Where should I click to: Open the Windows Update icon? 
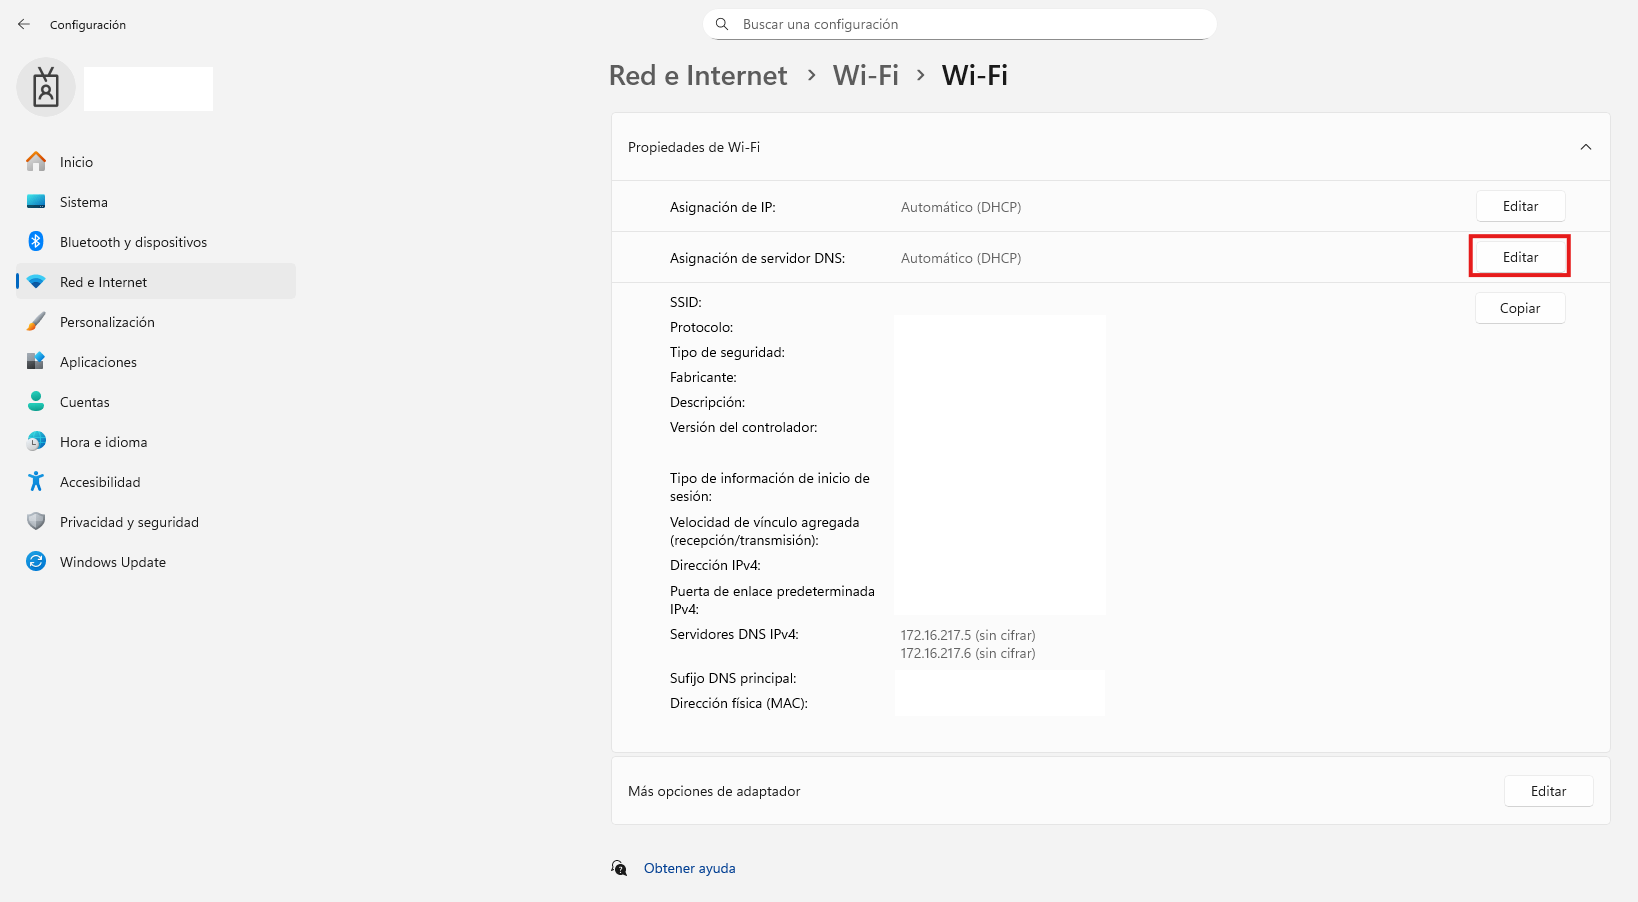point(36,562)
